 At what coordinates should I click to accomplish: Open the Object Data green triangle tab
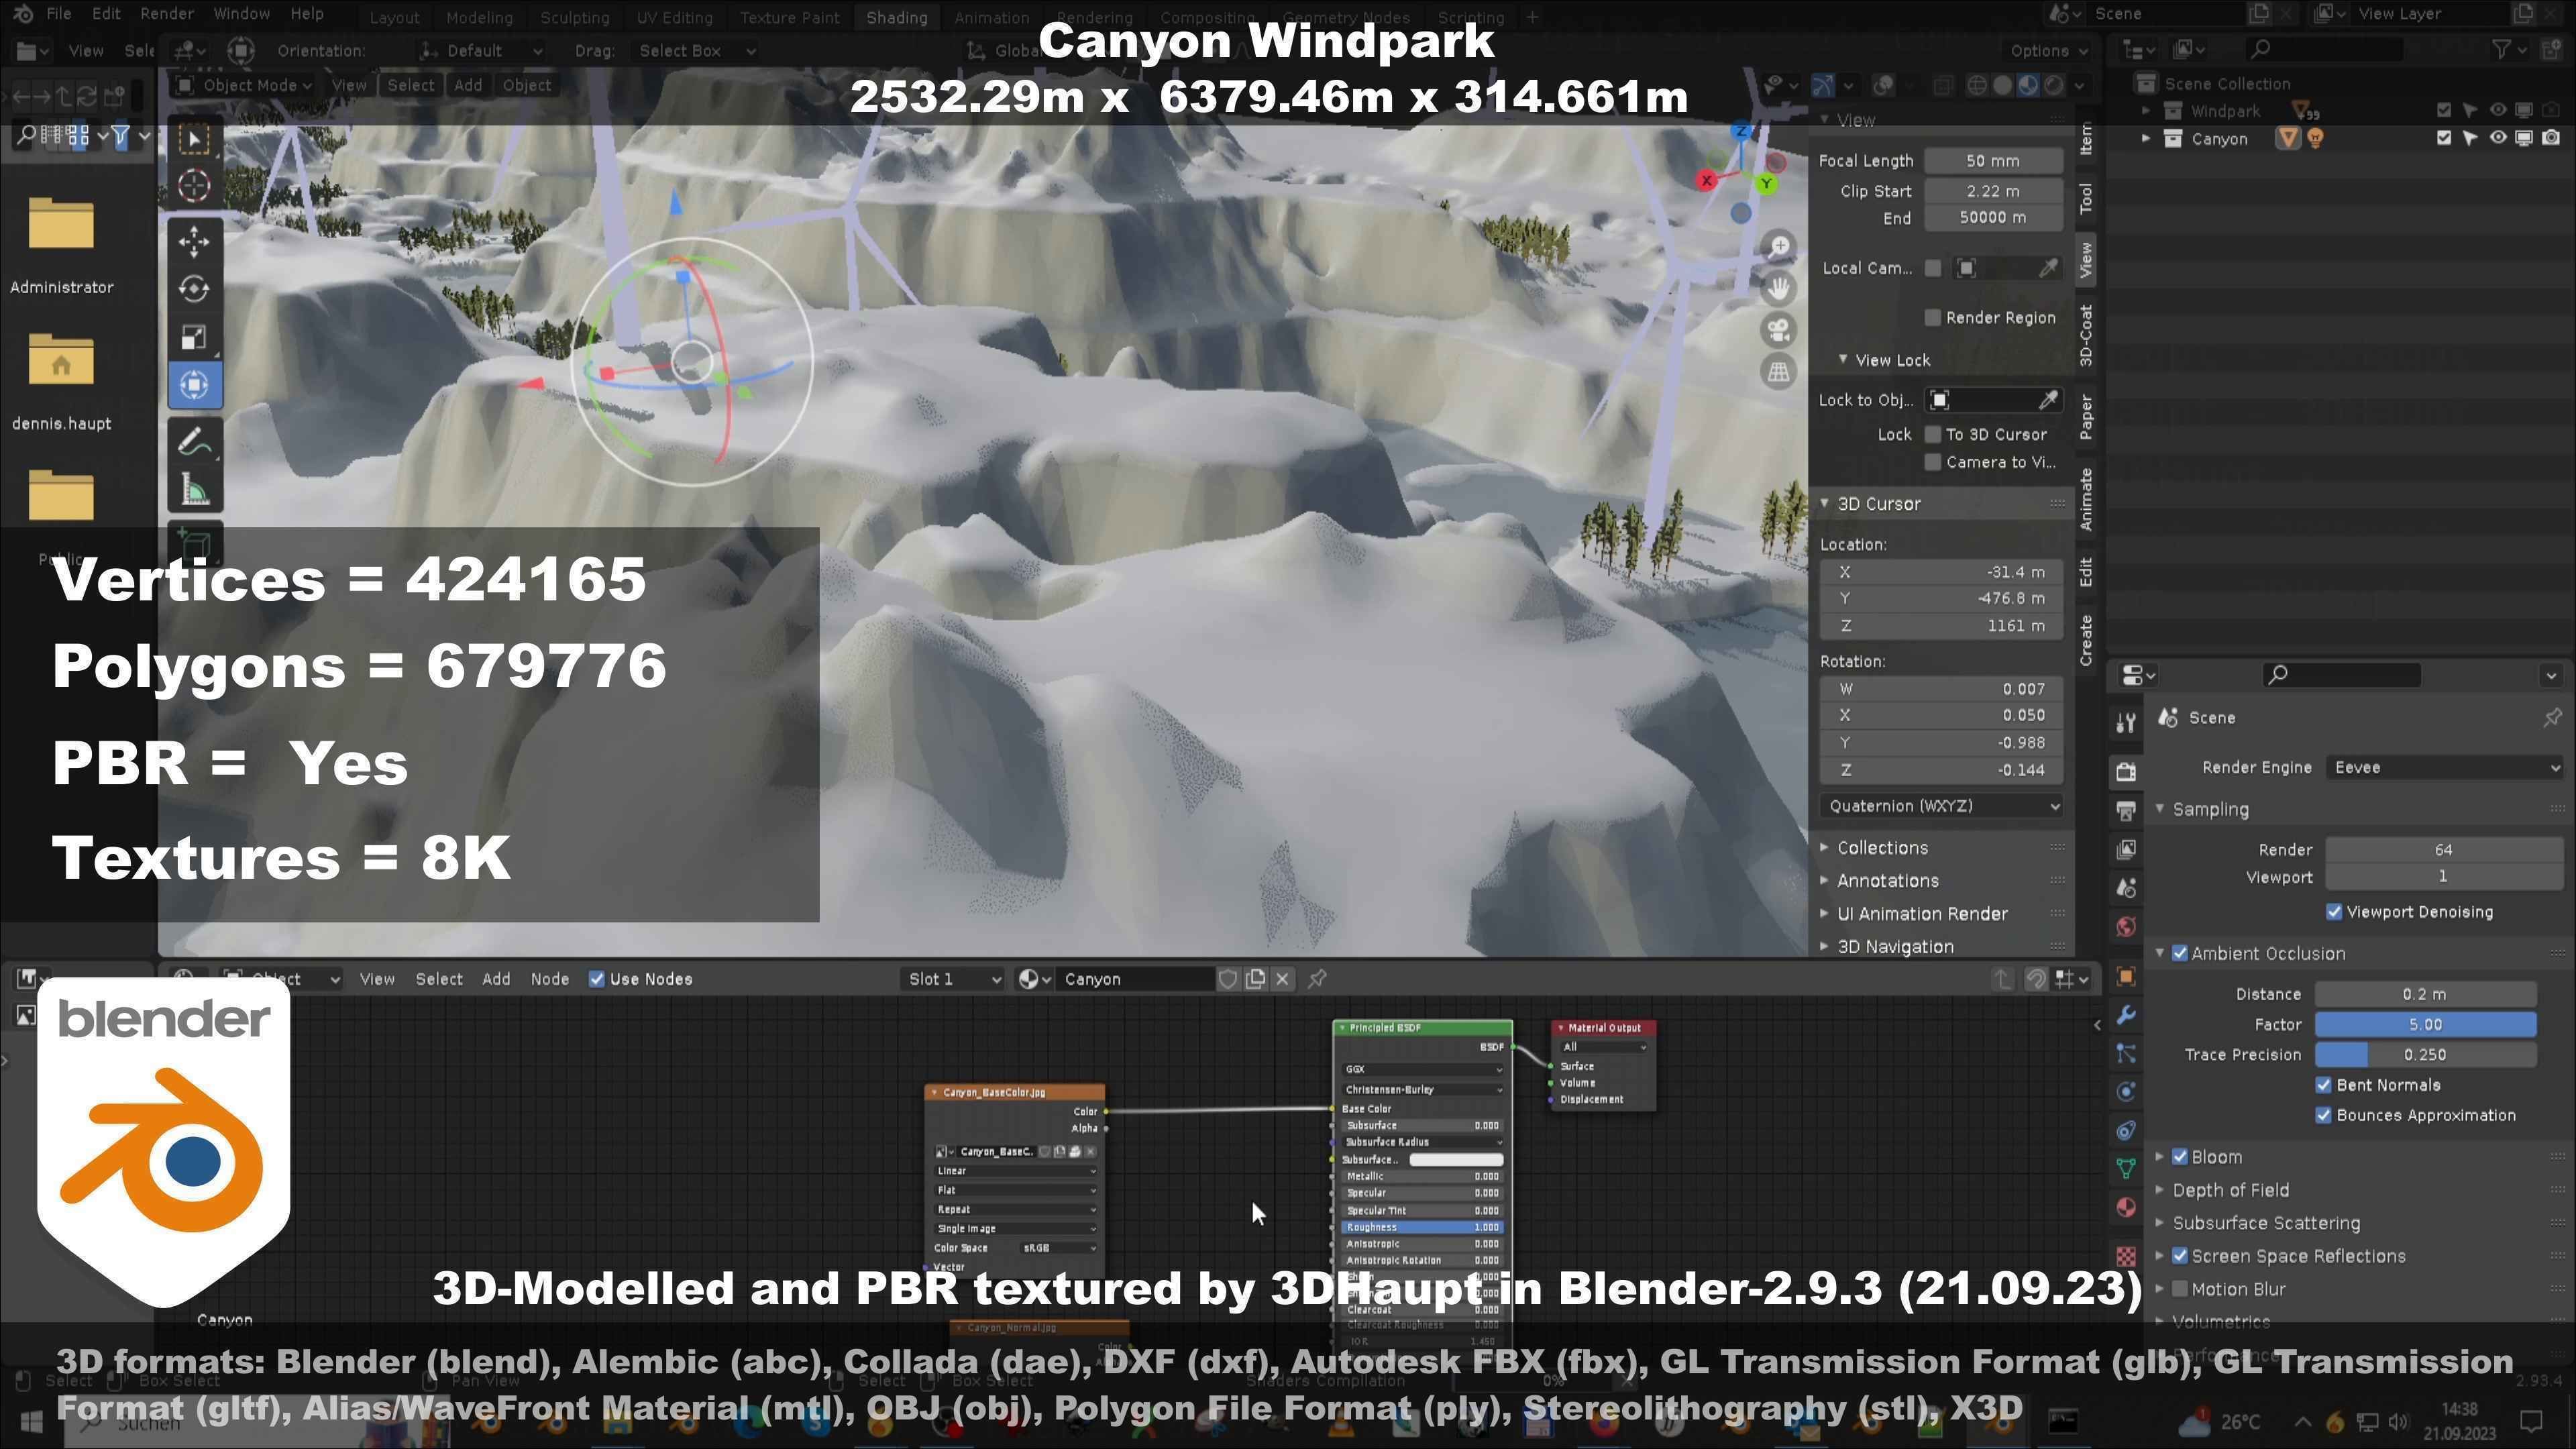pos(2126,1168)
